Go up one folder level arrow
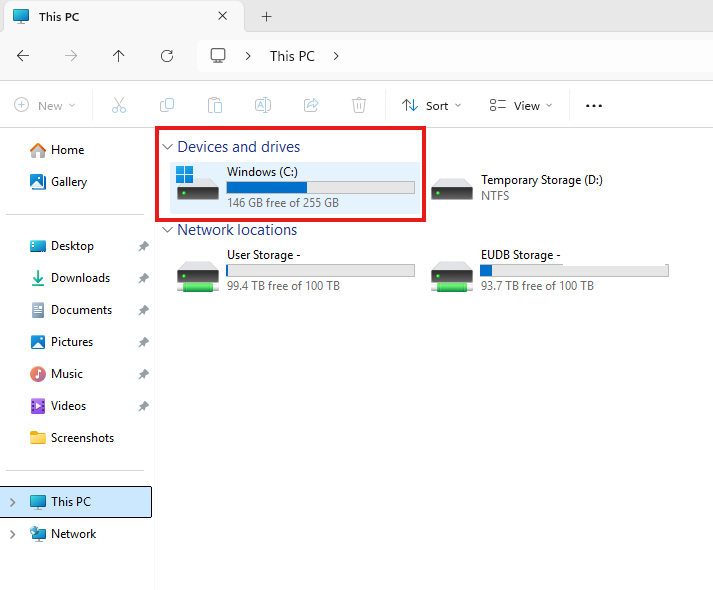 pos(119,56)
